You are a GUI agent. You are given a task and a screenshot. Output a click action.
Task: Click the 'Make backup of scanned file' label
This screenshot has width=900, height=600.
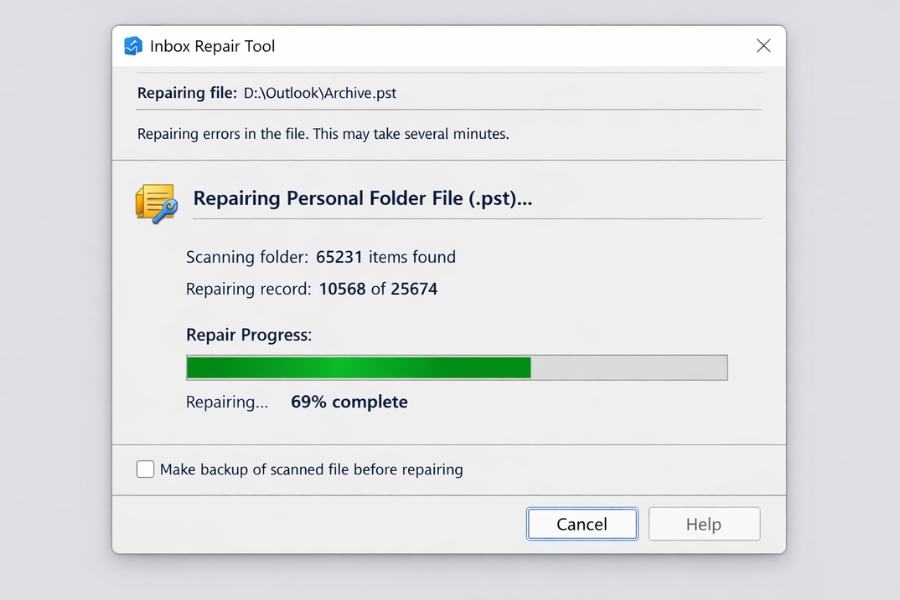[311, 469]
